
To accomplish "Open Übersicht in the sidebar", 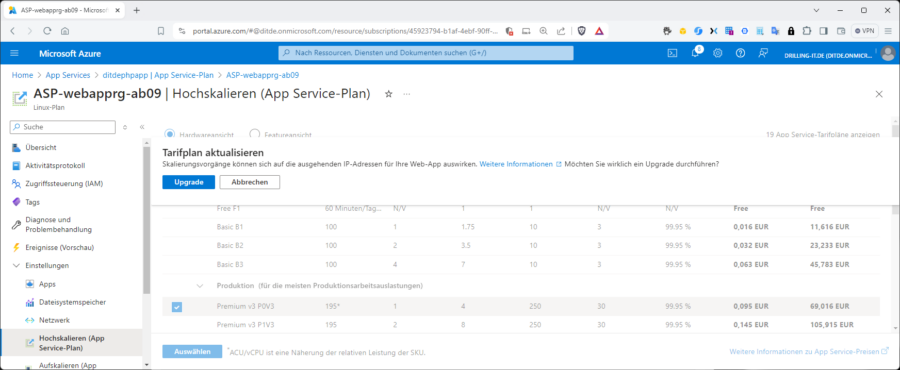I will [x=41, y=147].
